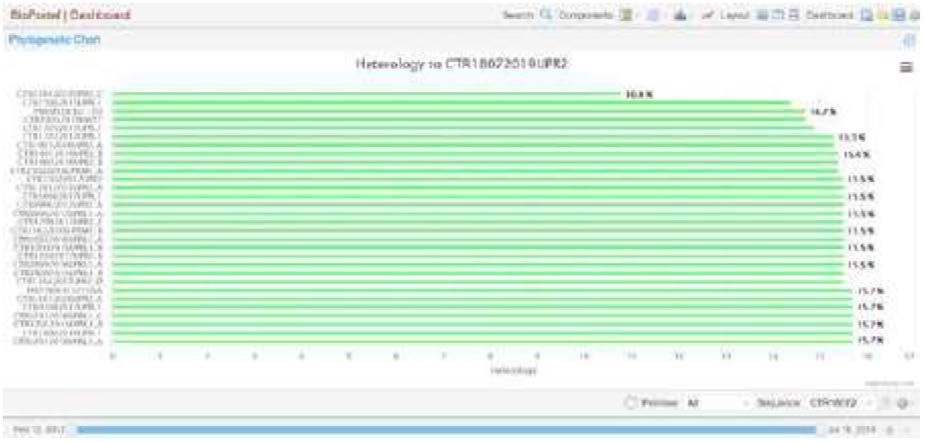This screenshot has width=925, height=443.
Task: Click the blue date range timeline bar
Action: click(447, 430)
